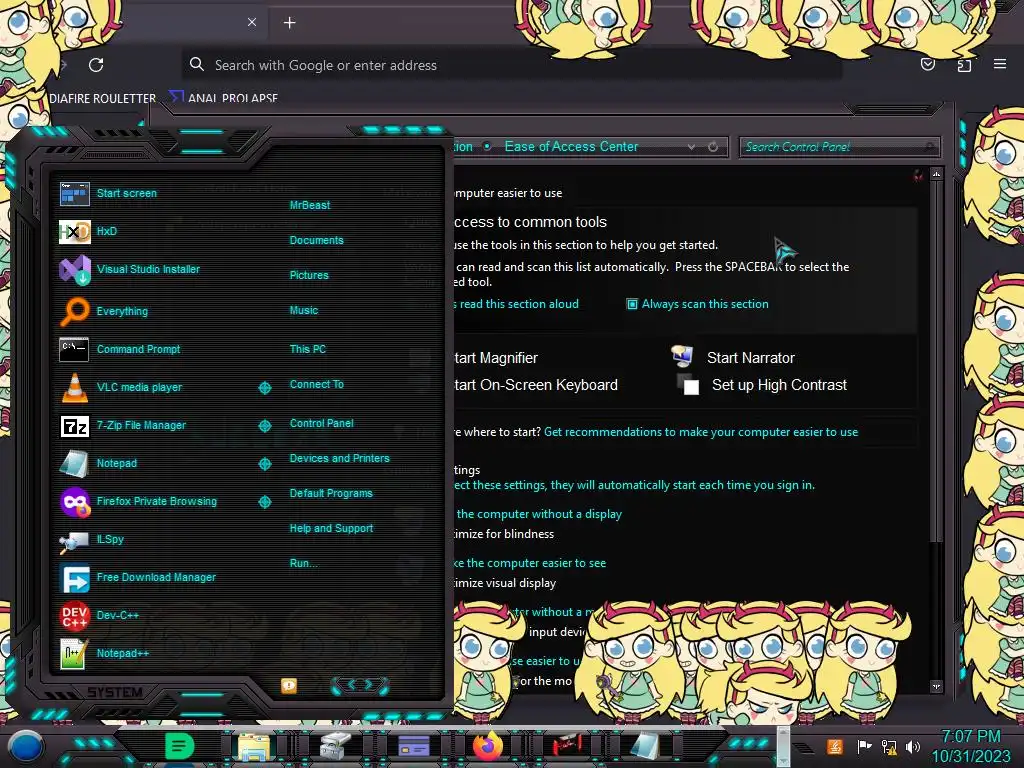This screenshot has width=1024, height=768.
Task: Click the orange alert icon in start menu
Action: click(x=289, y=685)
